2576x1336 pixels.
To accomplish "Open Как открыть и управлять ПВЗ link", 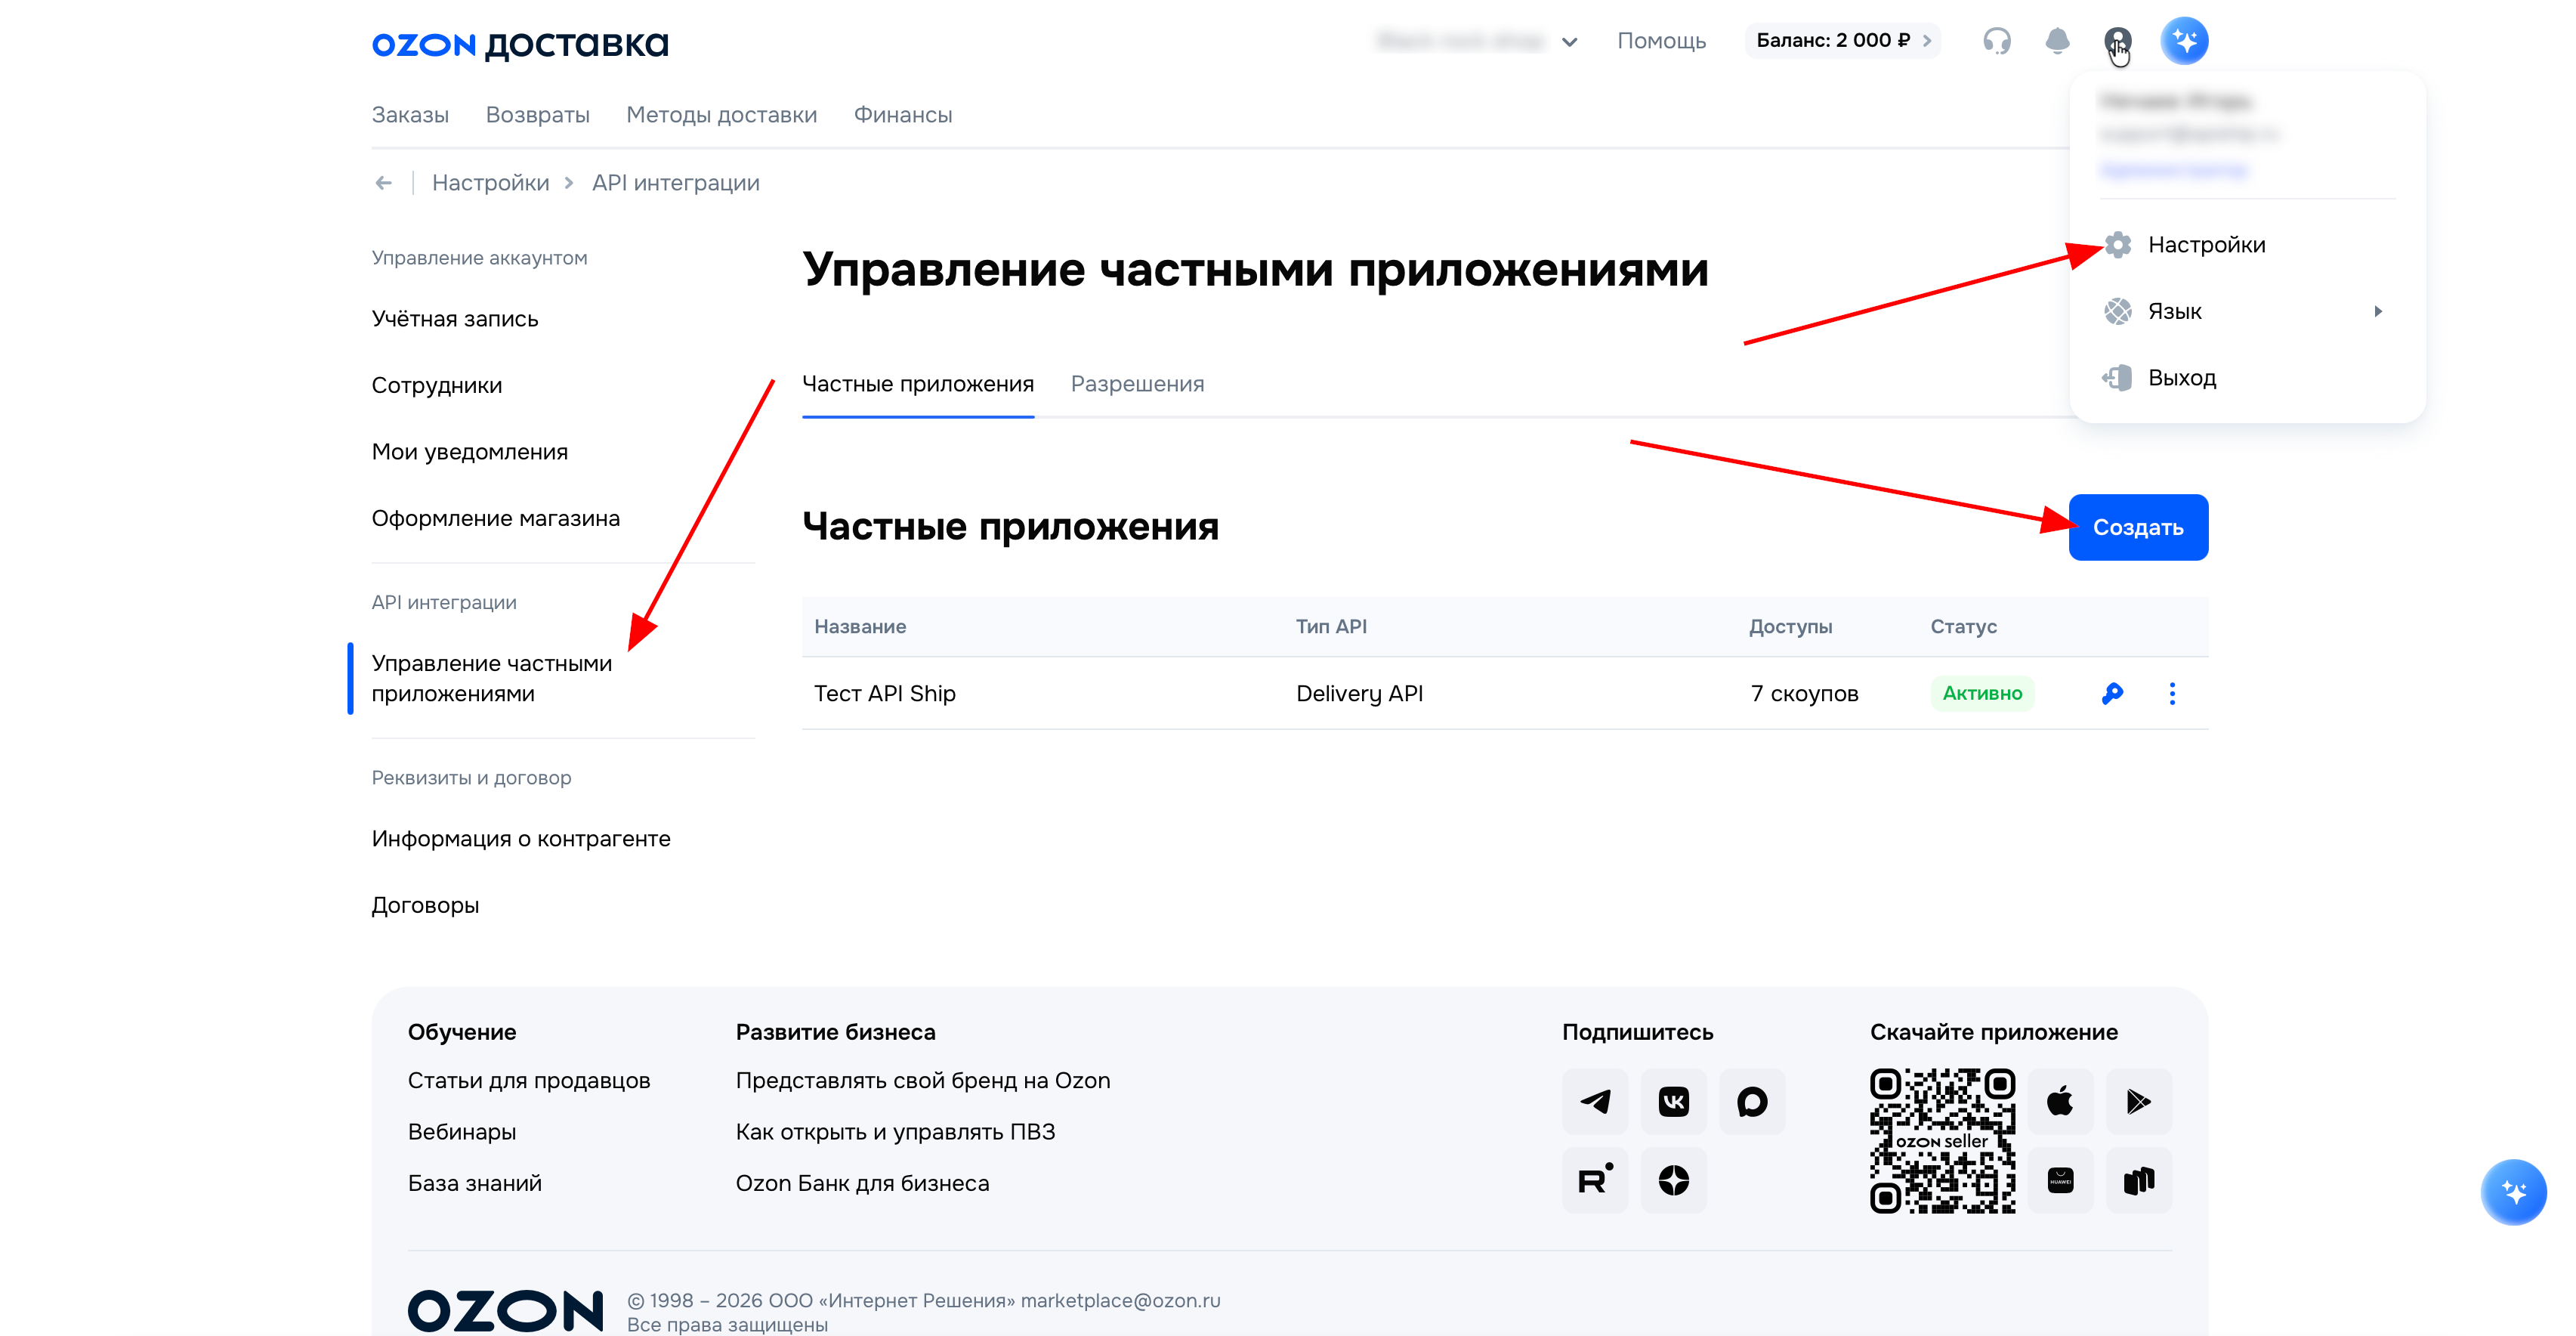I will (x=896, y=1132).
